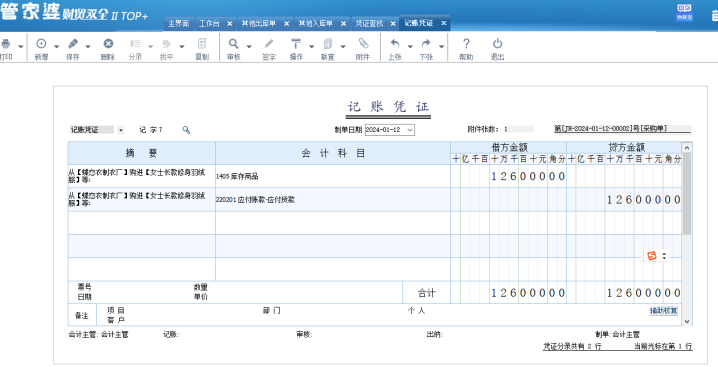Screen dimensions: 718x367
Task: Click the 凭证分录共有 2 行 status text
Action: 572,347
